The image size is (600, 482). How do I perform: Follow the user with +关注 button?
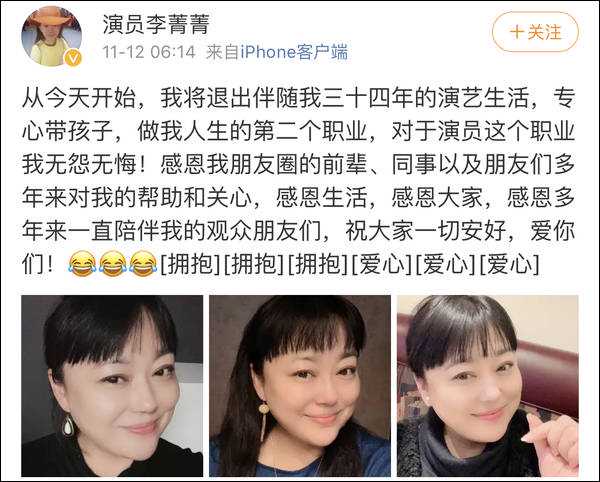pos(535,32)
